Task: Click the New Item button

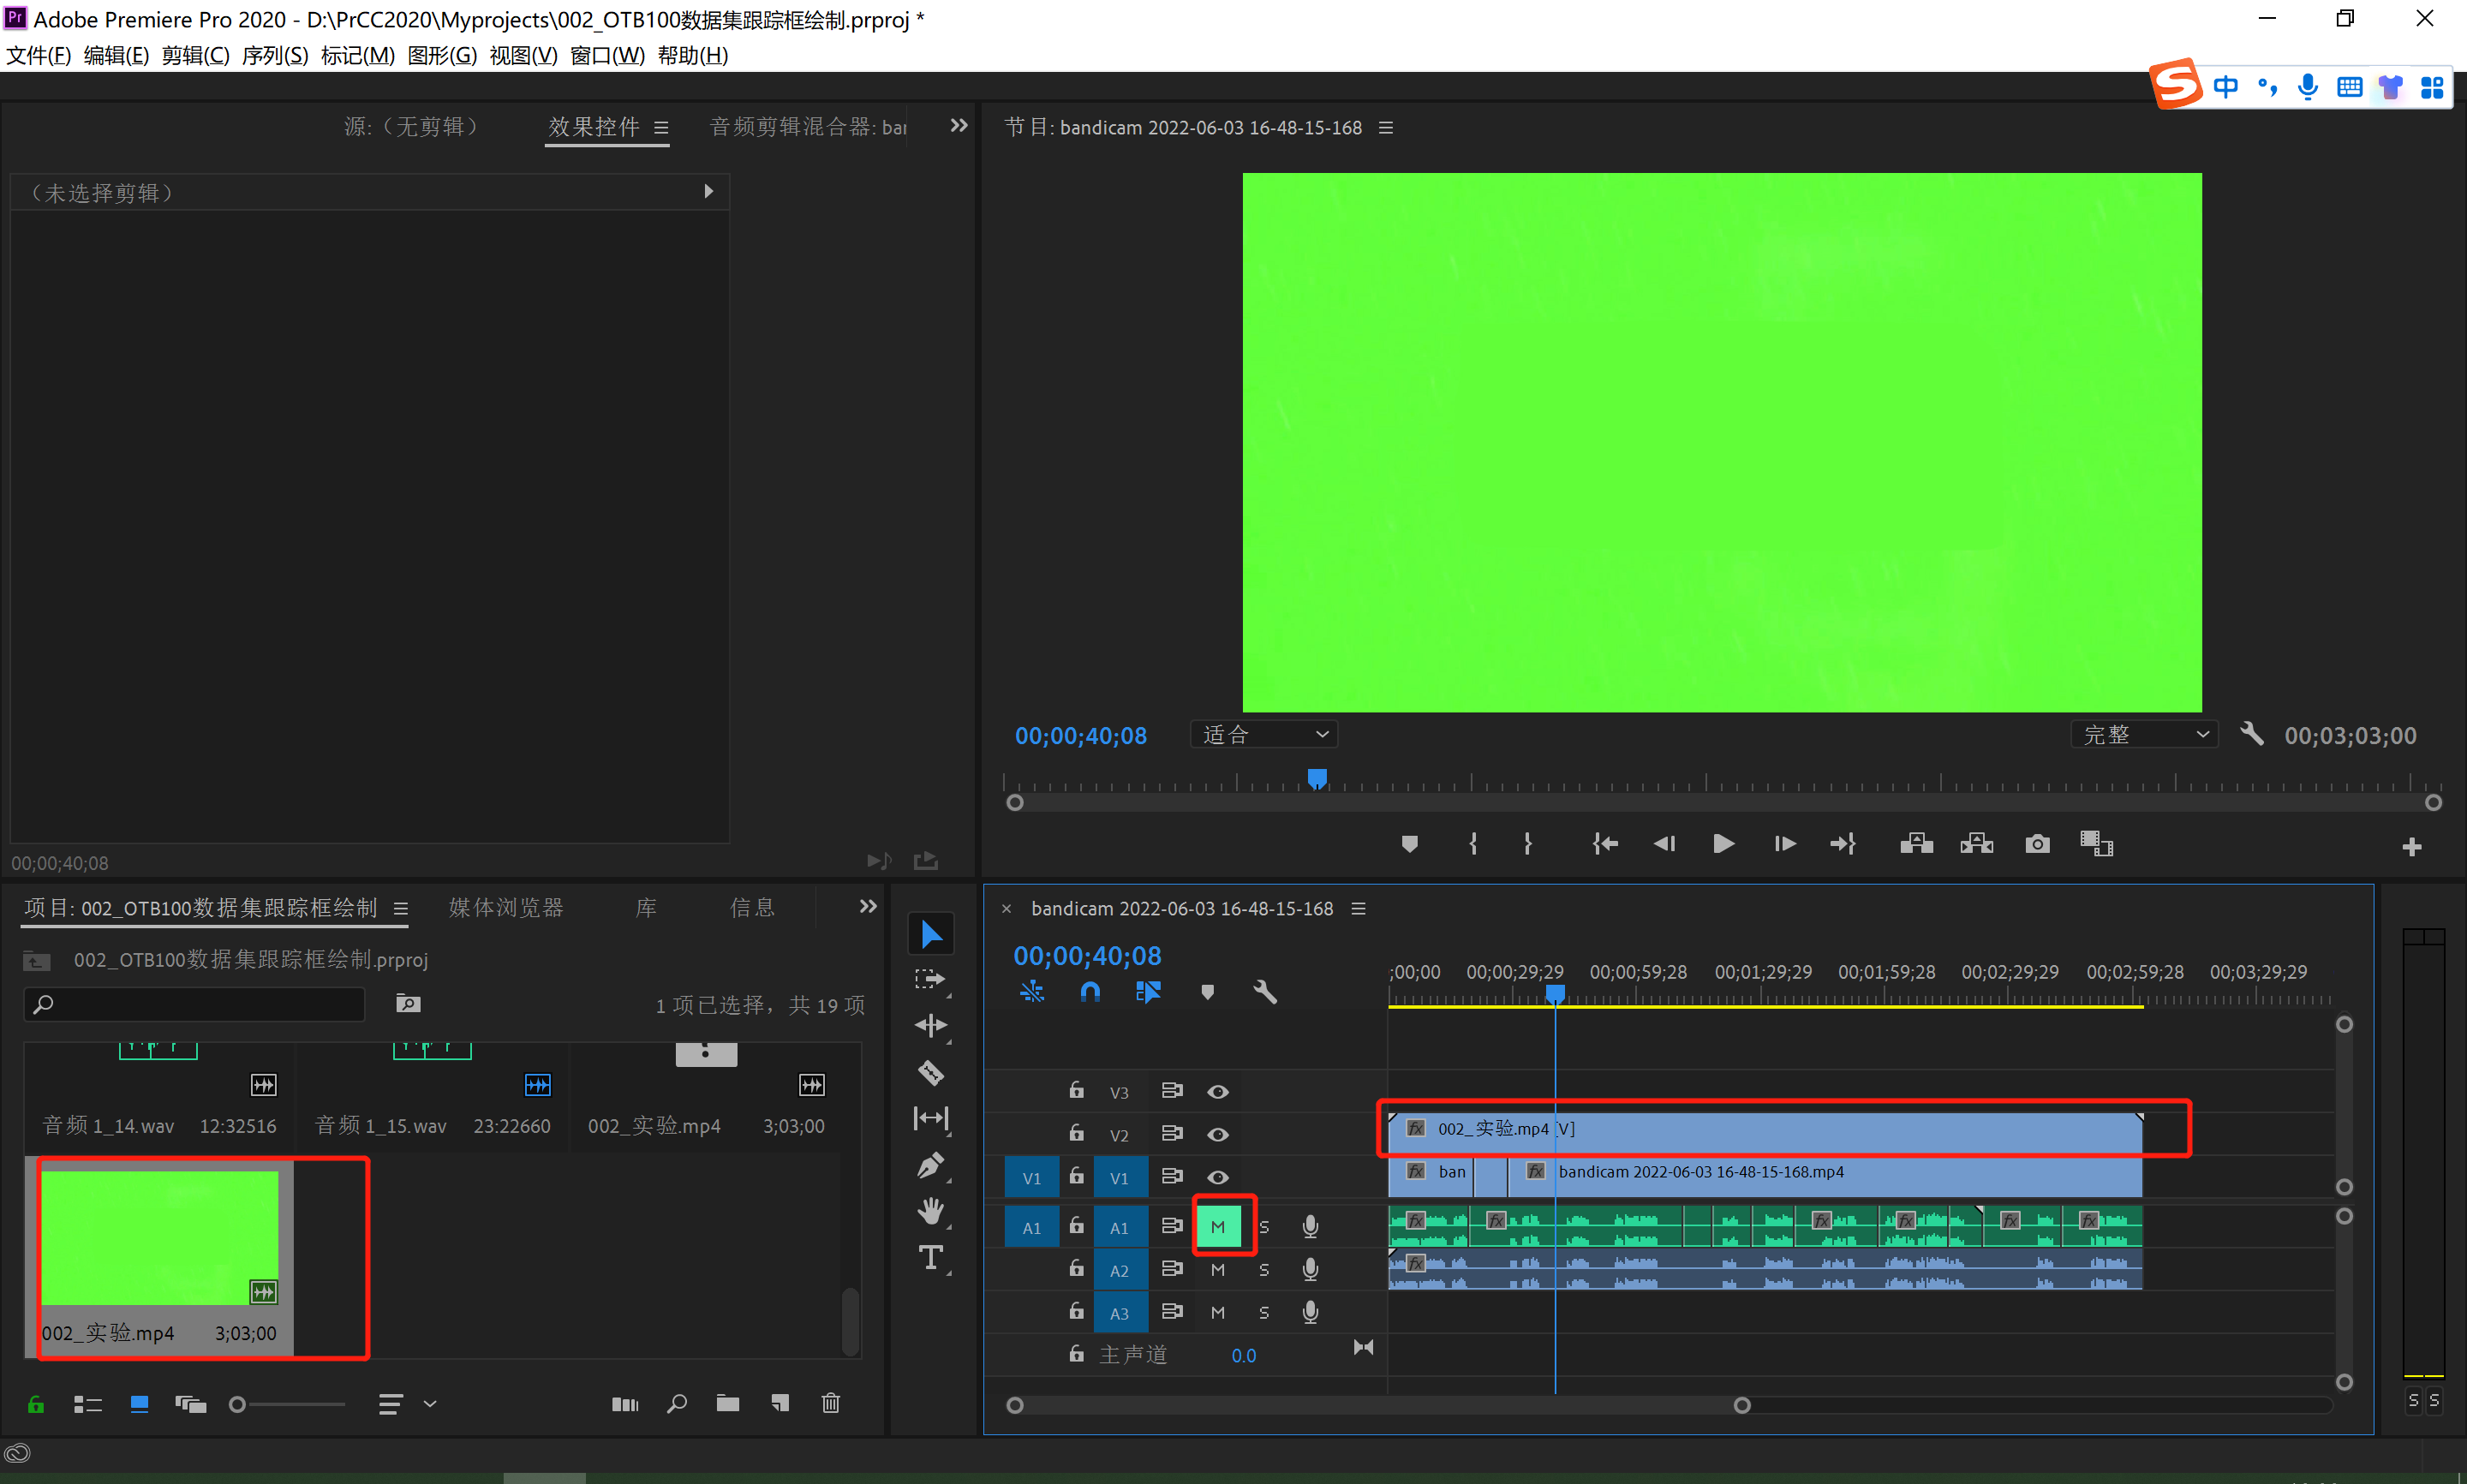Action: [780, 1404]
